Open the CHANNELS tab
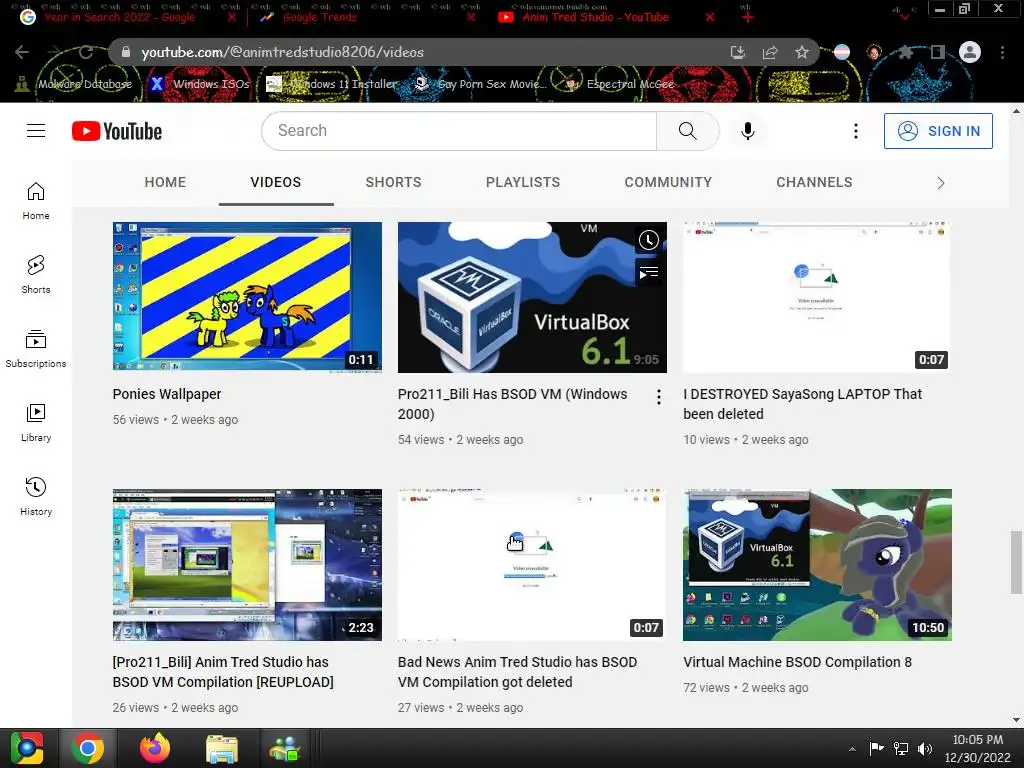This screenshot has width=1024, height=768. coord(814,182)
